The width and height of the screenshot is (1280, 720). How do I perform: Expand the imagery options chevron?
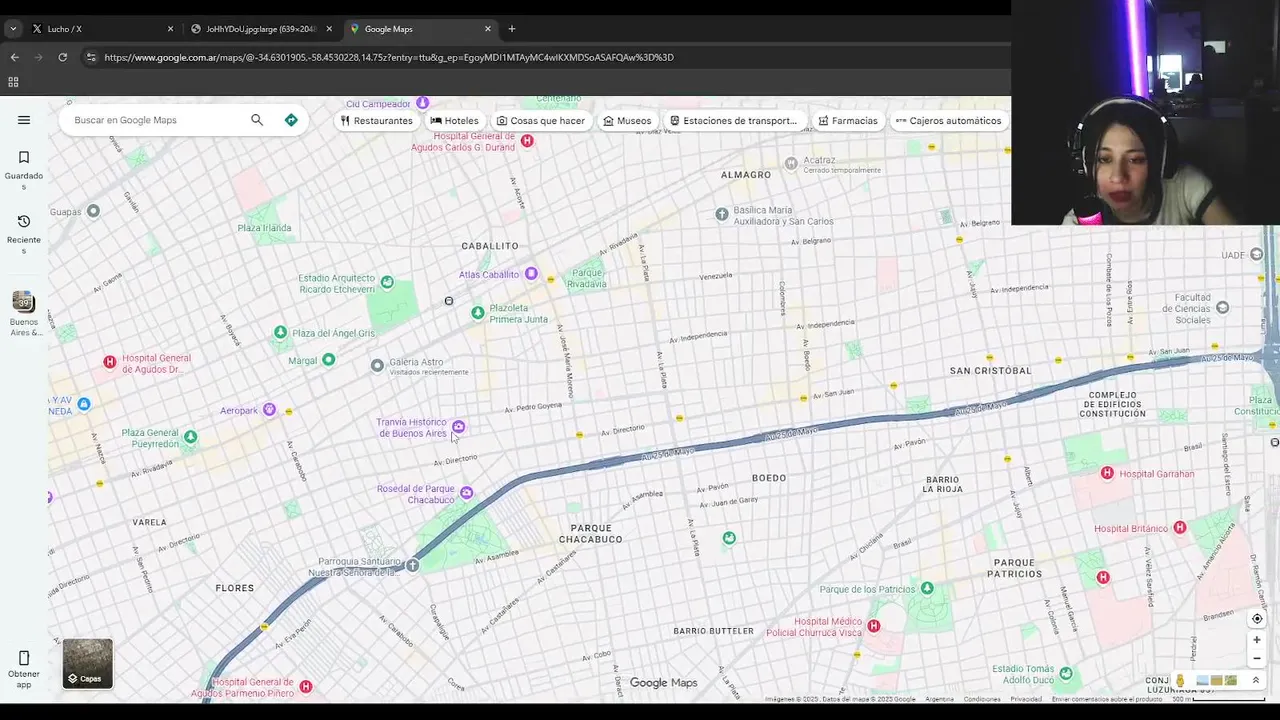coord(1256,681)
